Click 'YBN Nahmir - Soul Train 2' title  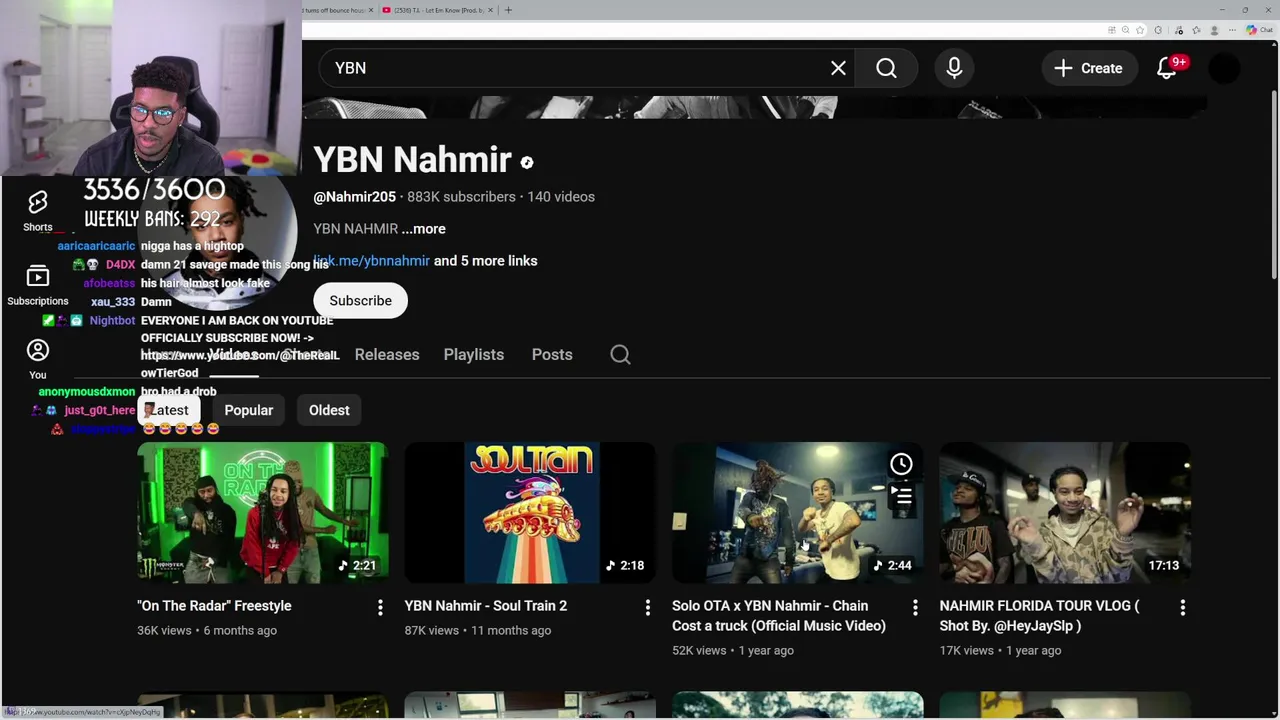485,606
